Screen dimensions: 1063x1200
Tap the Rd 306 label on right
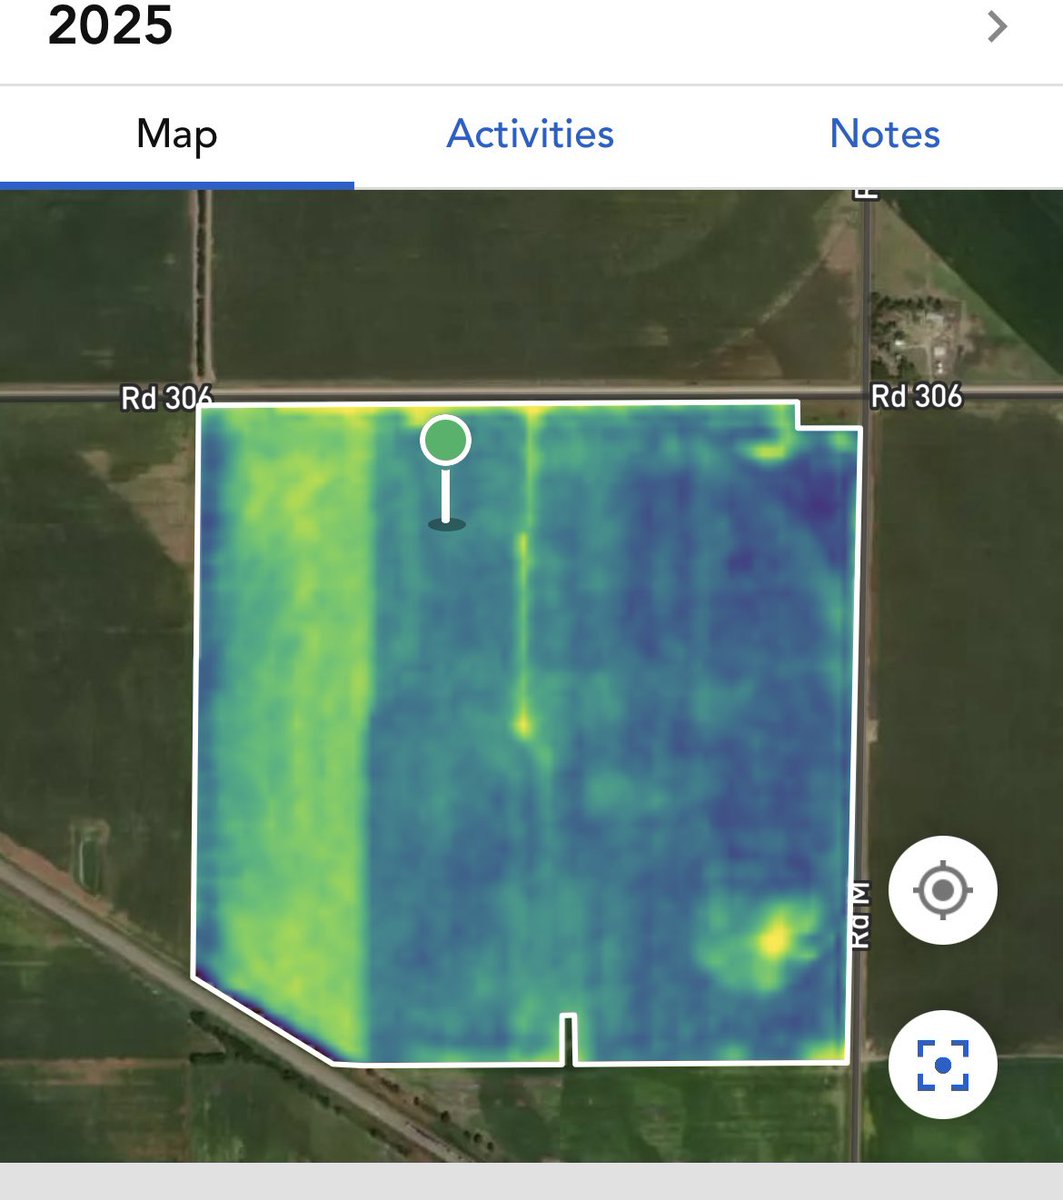pyautogui.click(x=916, y=396)
